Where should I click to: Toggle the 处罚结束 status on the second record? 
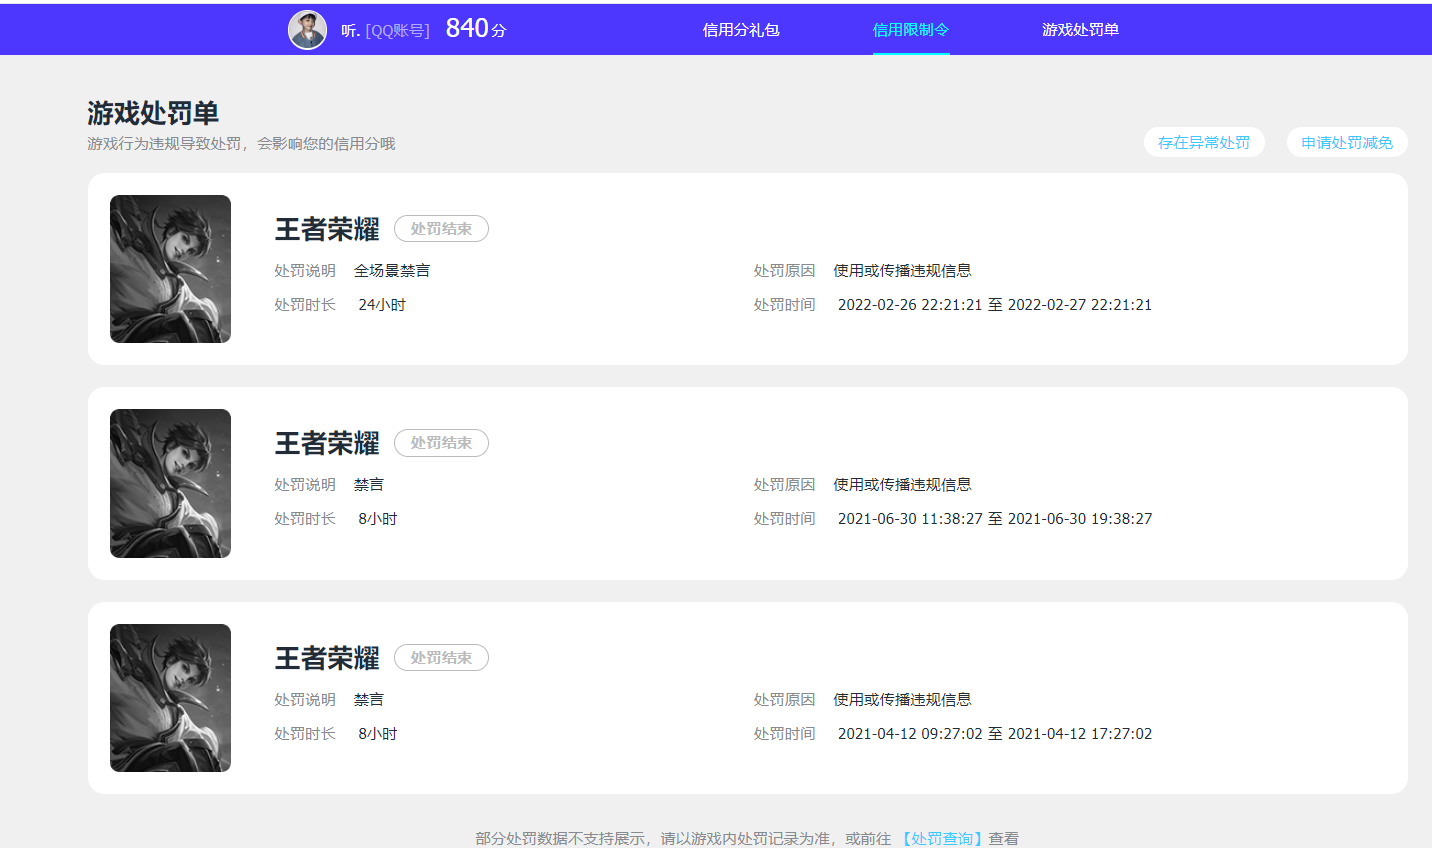[x=441, y=442]
